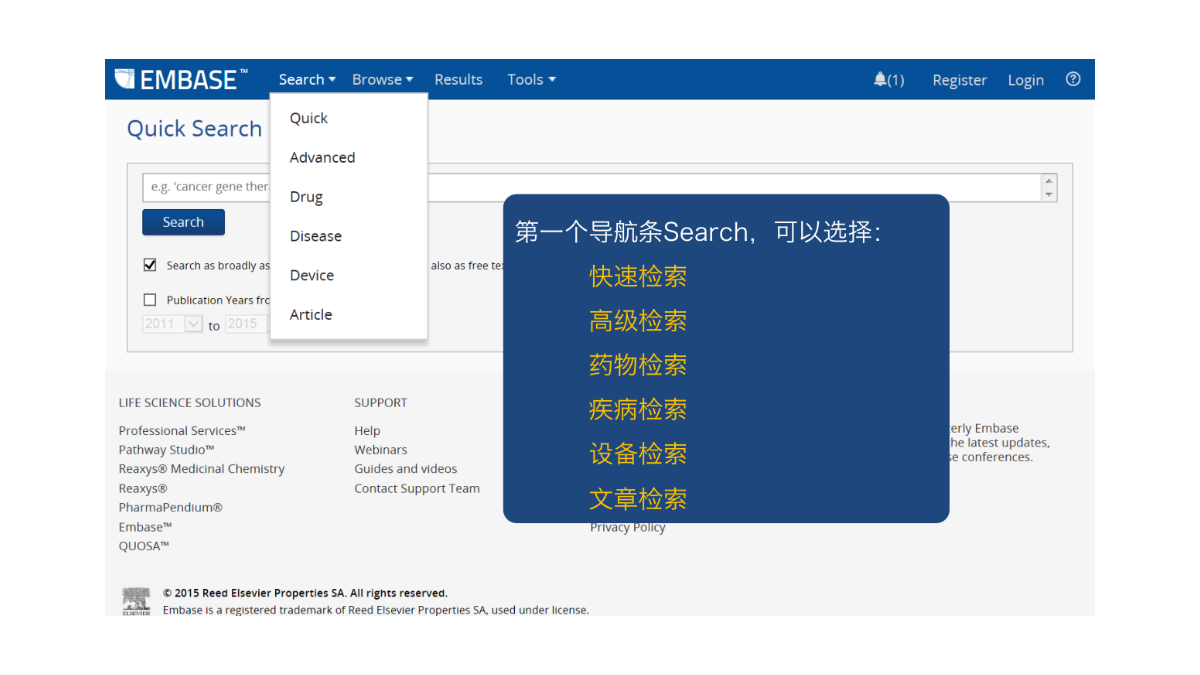
Task: Open the Embase™ footer link
Action: (146, 527)
